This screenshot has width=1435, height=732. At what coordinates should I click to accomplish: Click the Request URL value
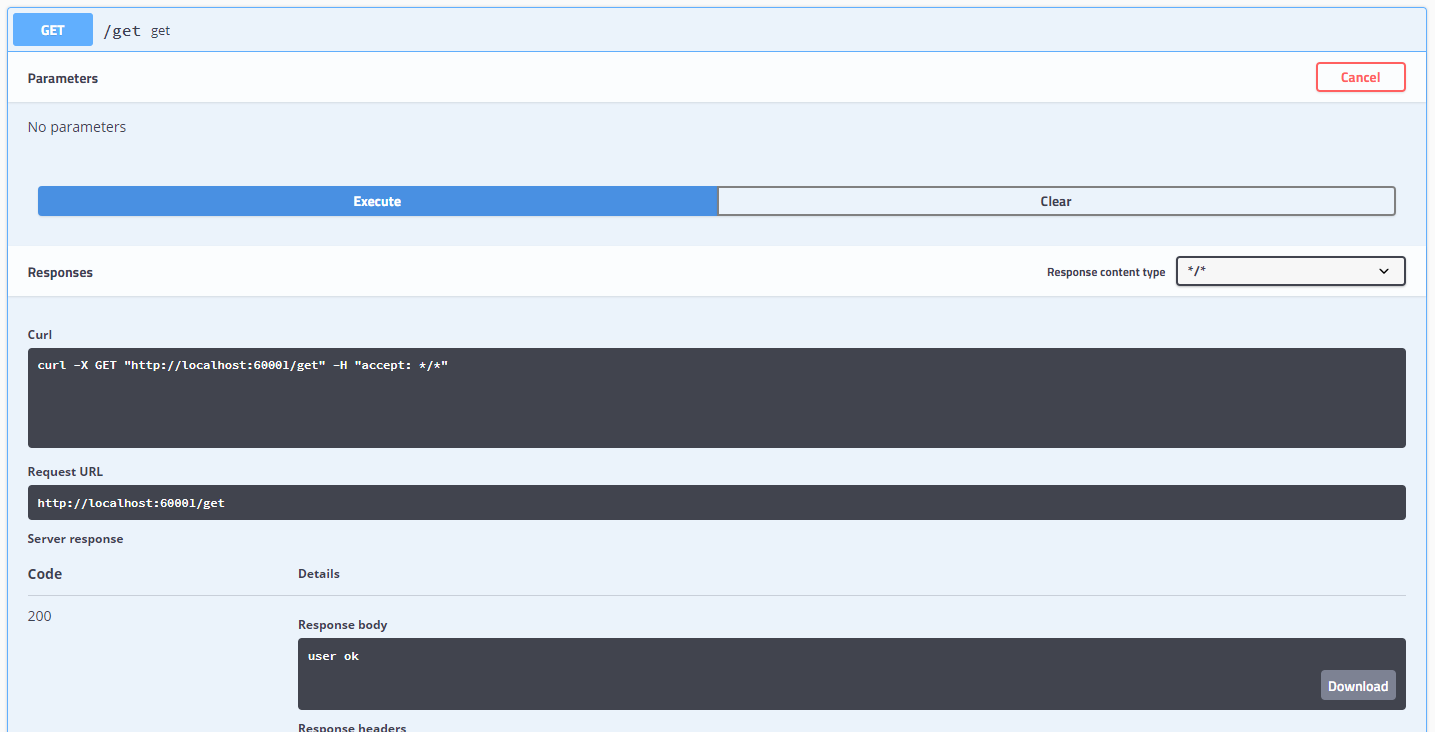131,502
